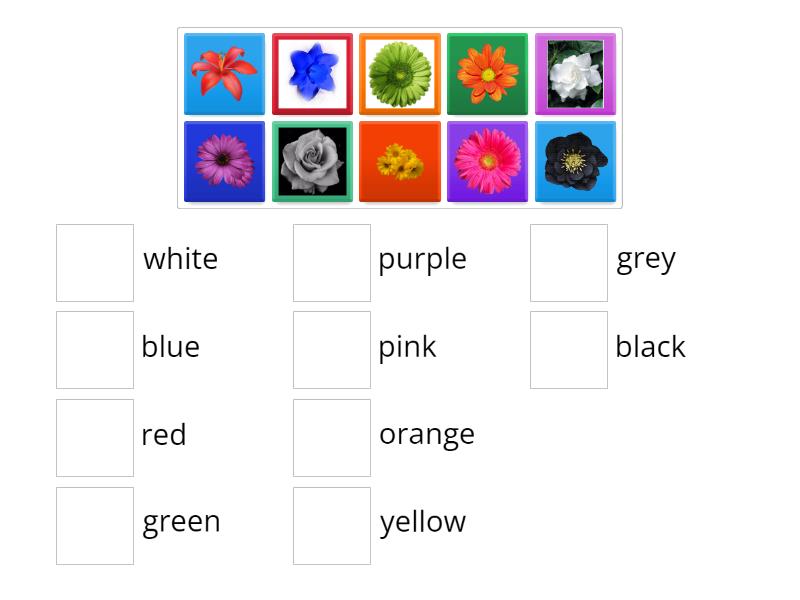Click the answer box beside blue
This screenshot has height=600, width=800.
(95, 348)
